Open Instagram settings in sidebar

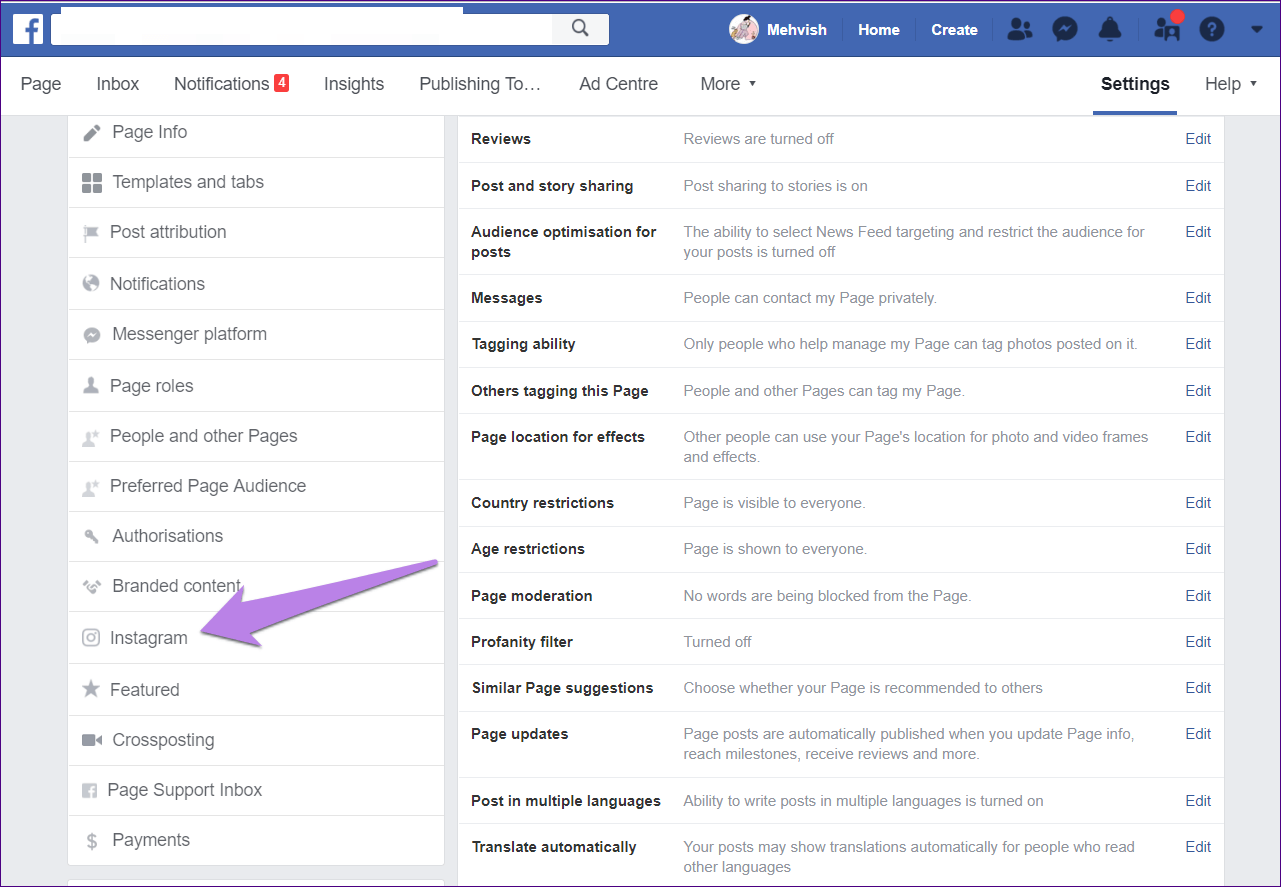coord(256,638)
